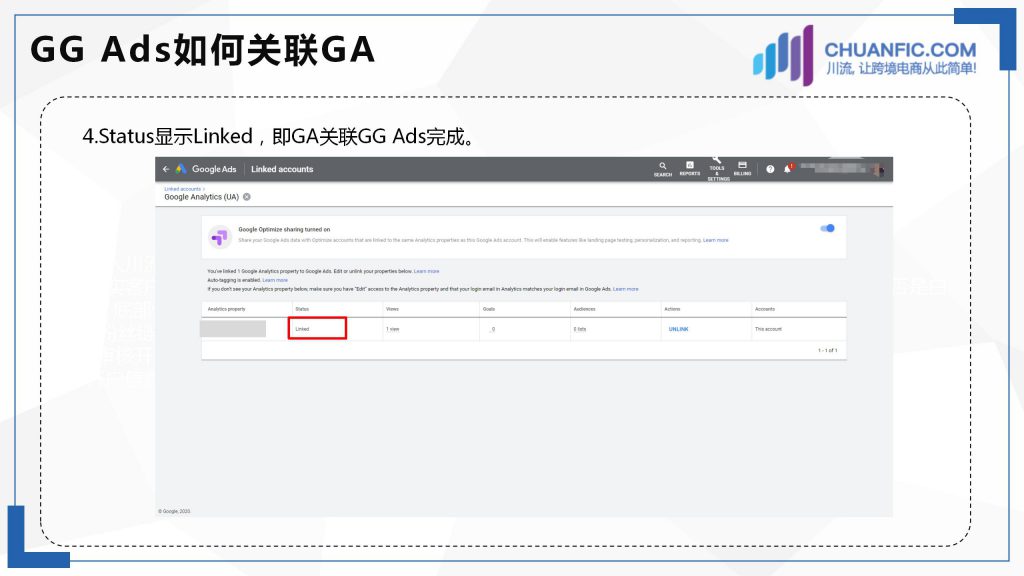Close Google Analytics (UA) with the X icon
Image resolution: width=1024 pixels, height=576 pixels.
pyautogui.click(x=247, y=197)
